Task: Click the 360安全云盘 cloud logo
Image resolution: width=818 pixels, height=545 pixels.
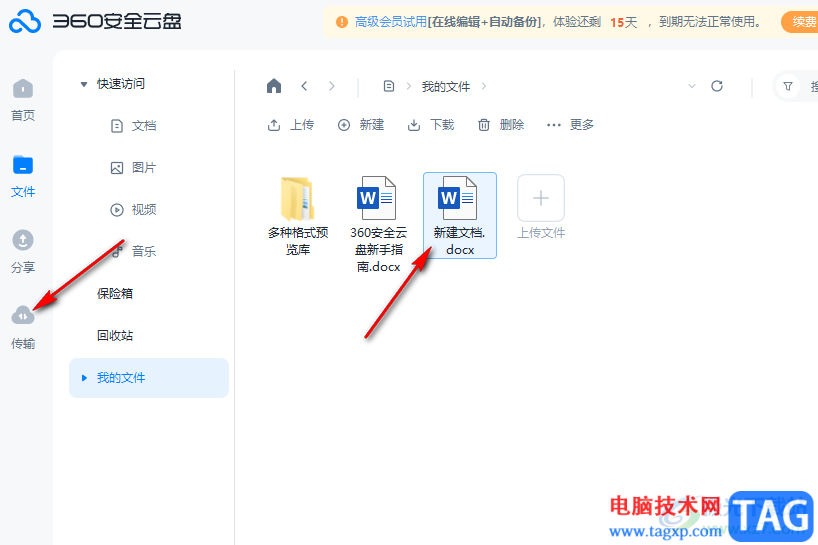Action: coord(25,21)
